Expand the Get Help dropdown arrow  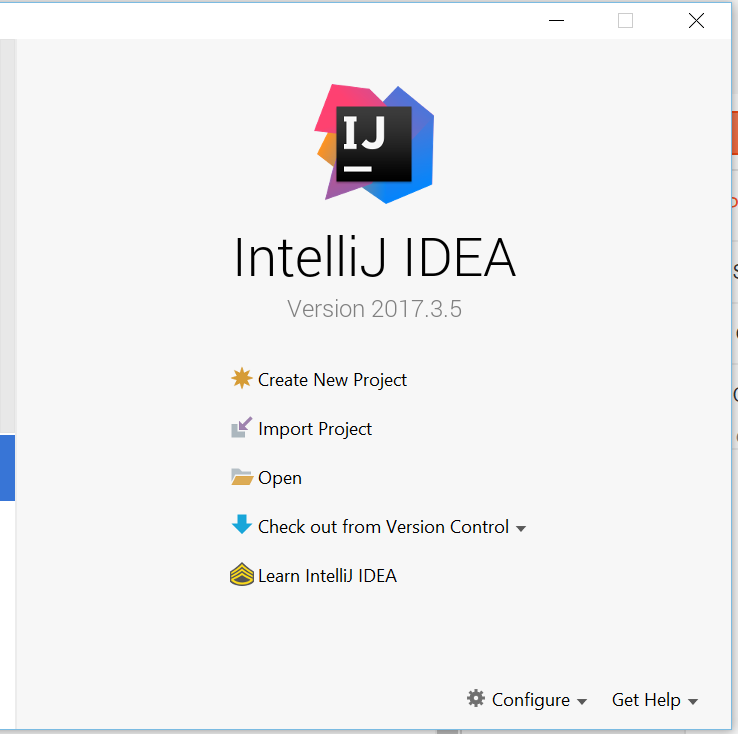click(x=693, y=702)
